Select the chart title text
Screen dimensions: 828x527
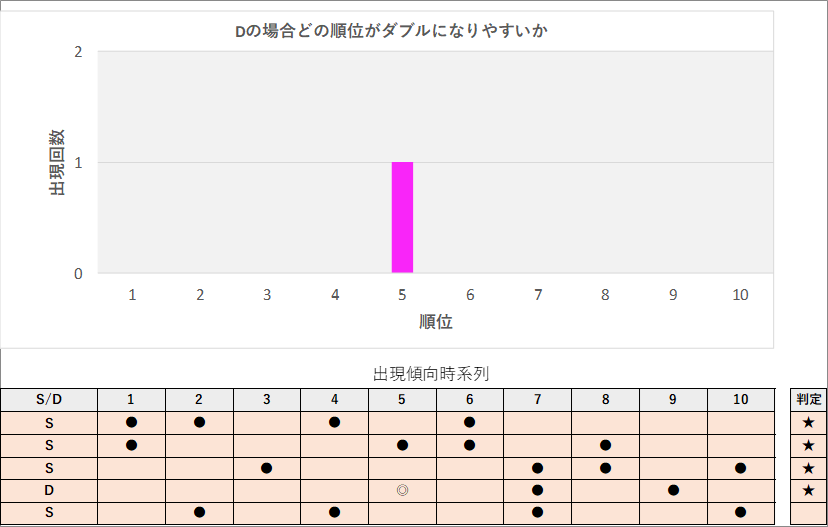391,31
